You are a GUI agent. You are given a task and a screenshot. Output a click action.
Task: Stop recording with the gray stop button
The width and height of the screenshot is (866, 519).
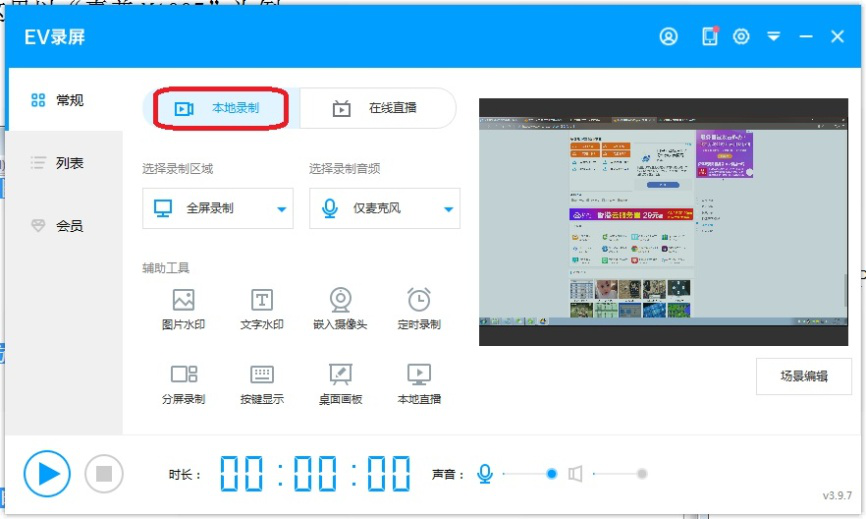tap(104, 474)
